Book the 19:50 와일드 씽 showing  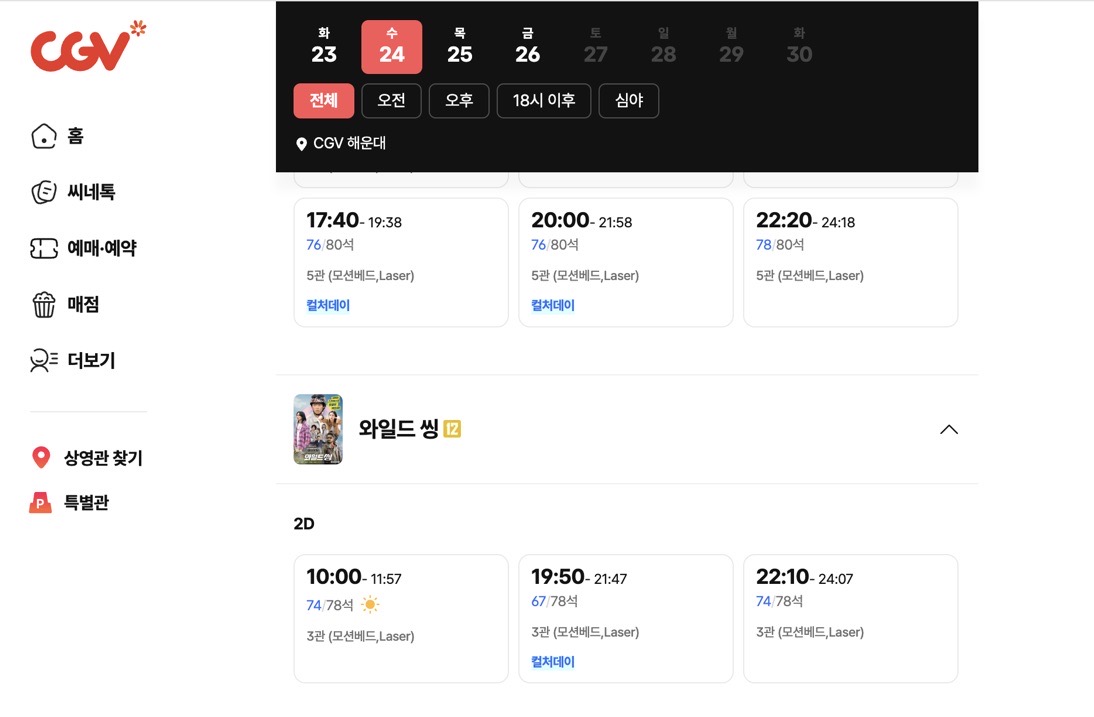pos(626,619)
